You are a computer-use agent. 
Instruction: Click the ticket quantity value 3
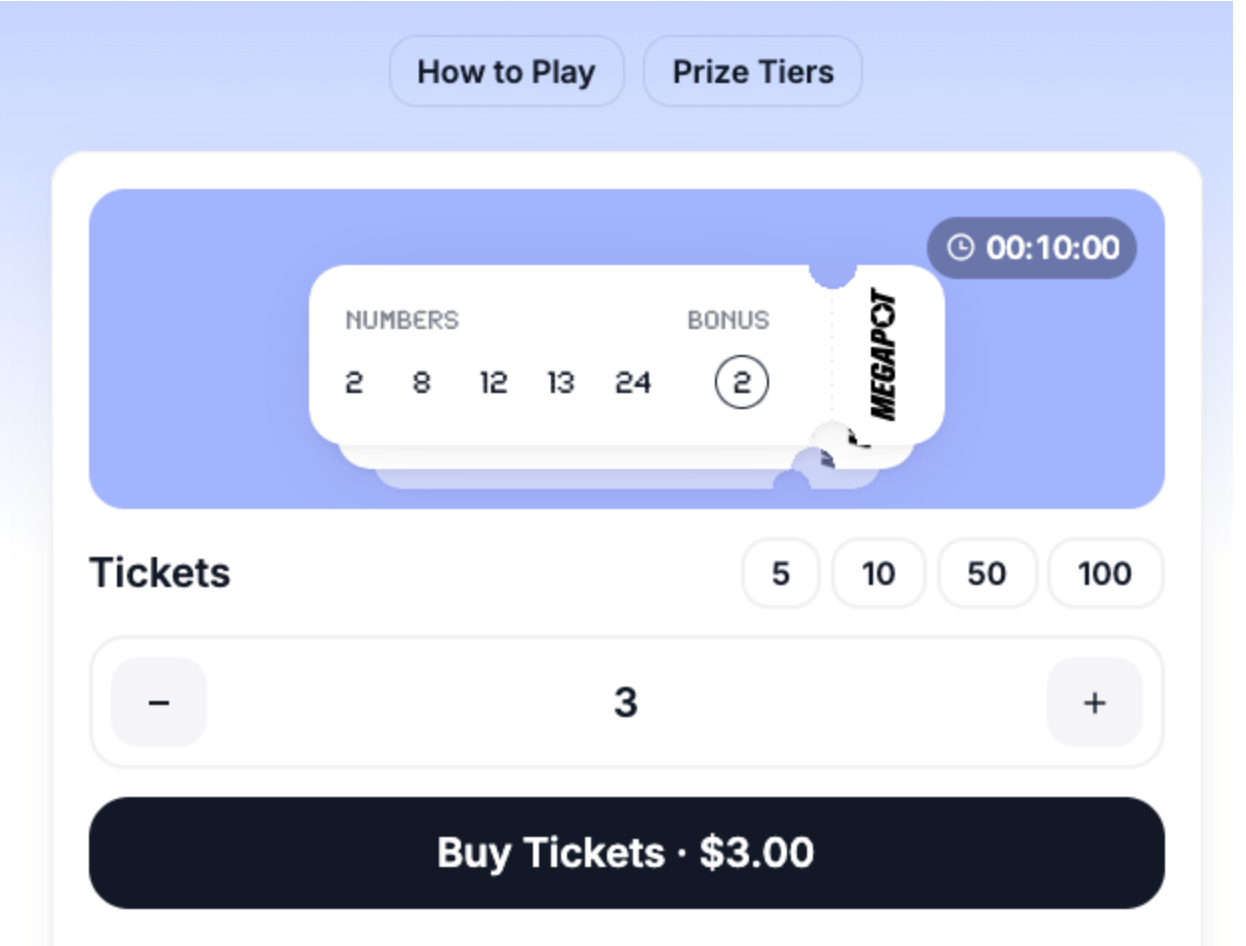pyautogui.click(x=626, y=703)
